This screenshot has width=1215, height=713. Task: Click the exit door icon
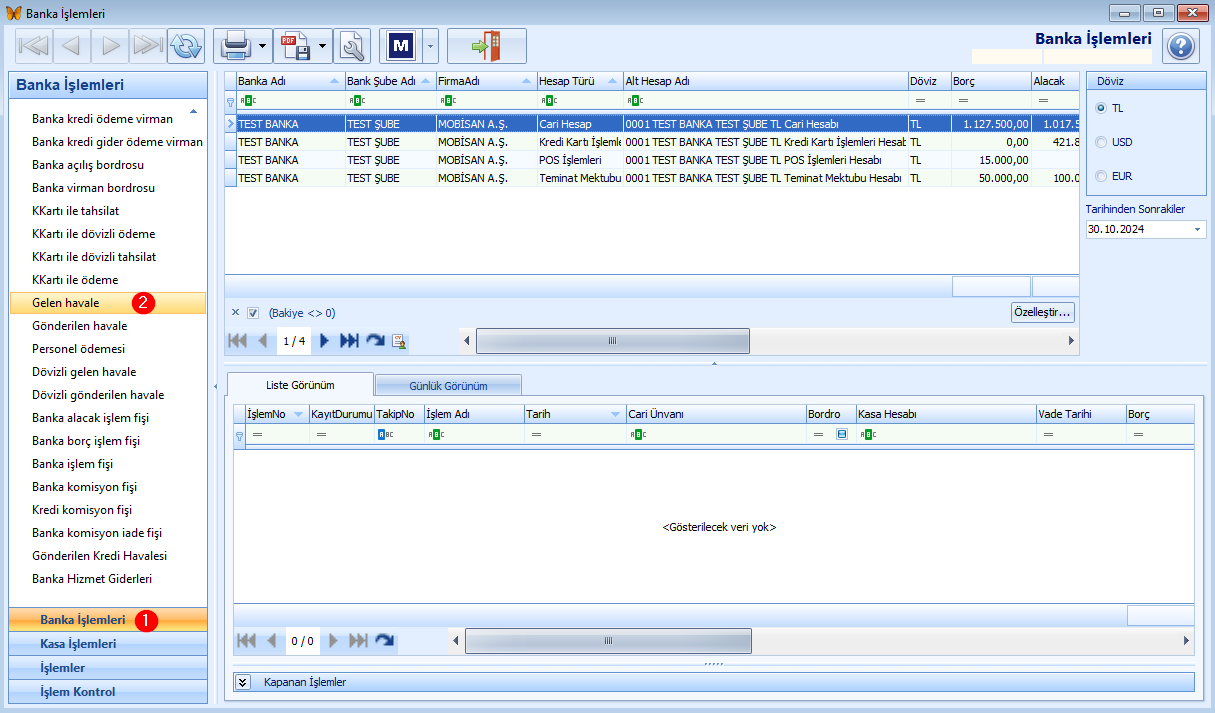[x=486, y=46]
